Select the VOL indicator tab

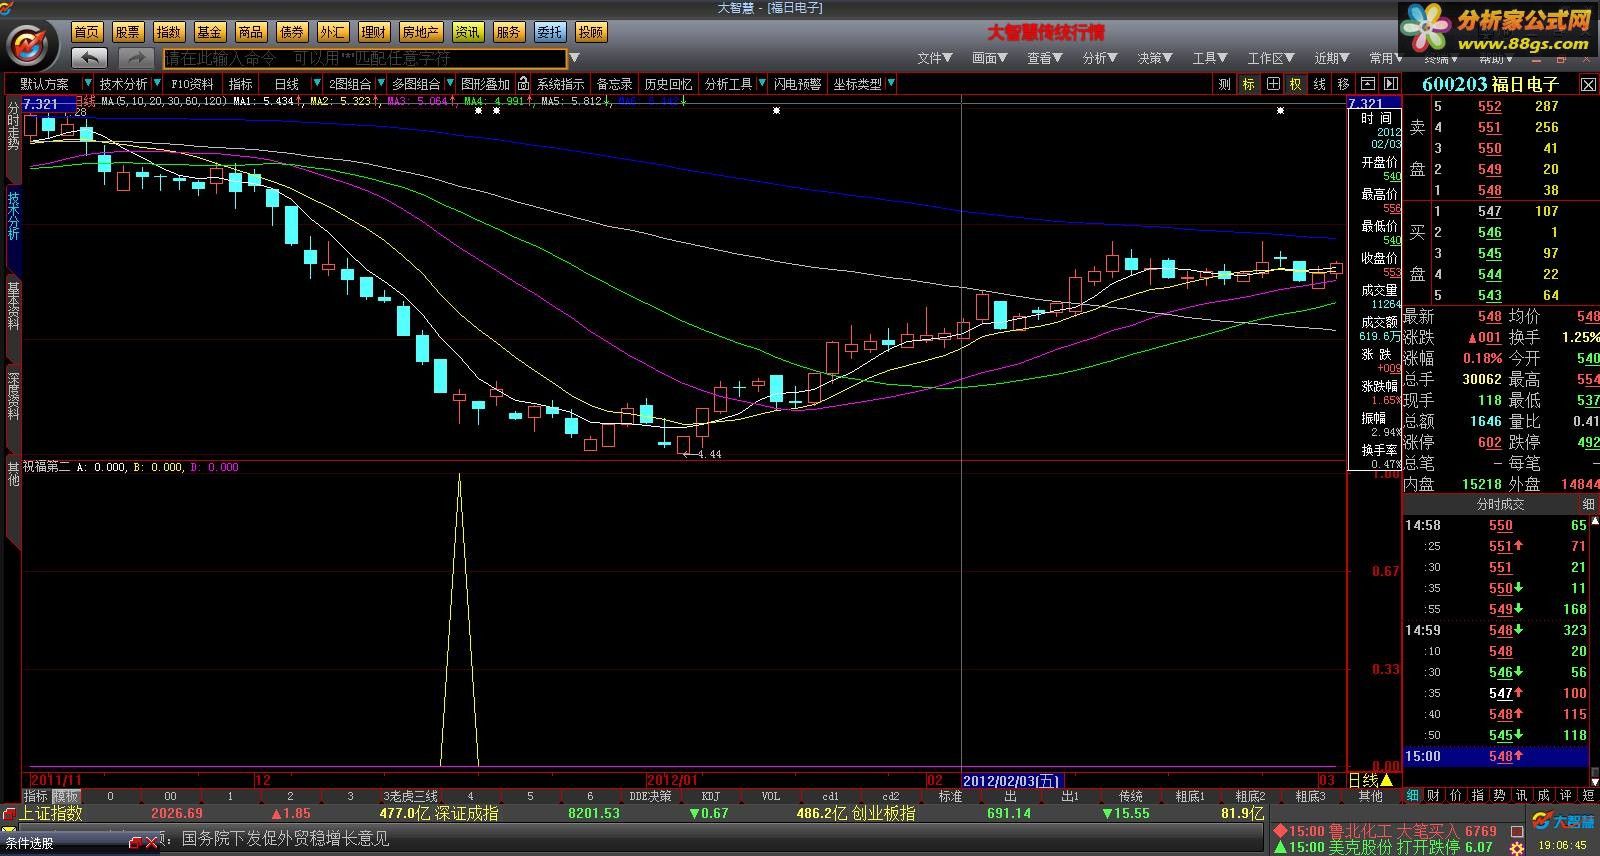coord(770,796)
